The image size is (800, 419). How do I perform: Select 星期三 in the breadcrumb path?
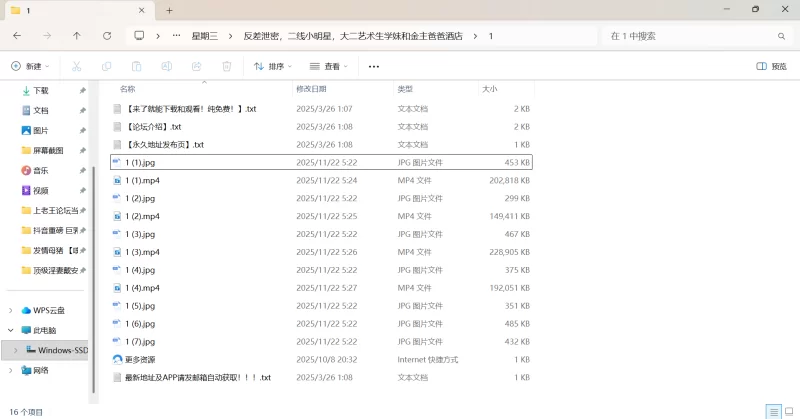point(209,36)
